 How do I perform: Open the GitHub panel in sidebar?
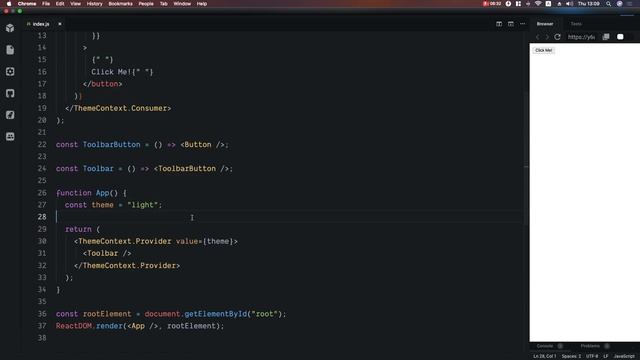tap(10, 93)
